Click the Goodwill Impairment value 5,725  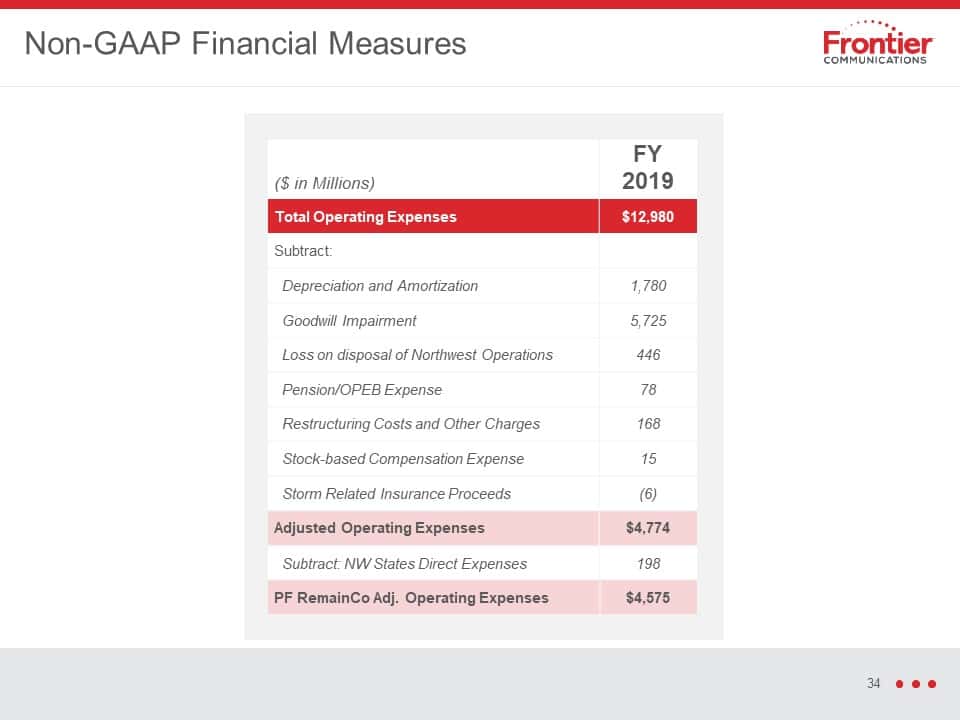[648, 321]
